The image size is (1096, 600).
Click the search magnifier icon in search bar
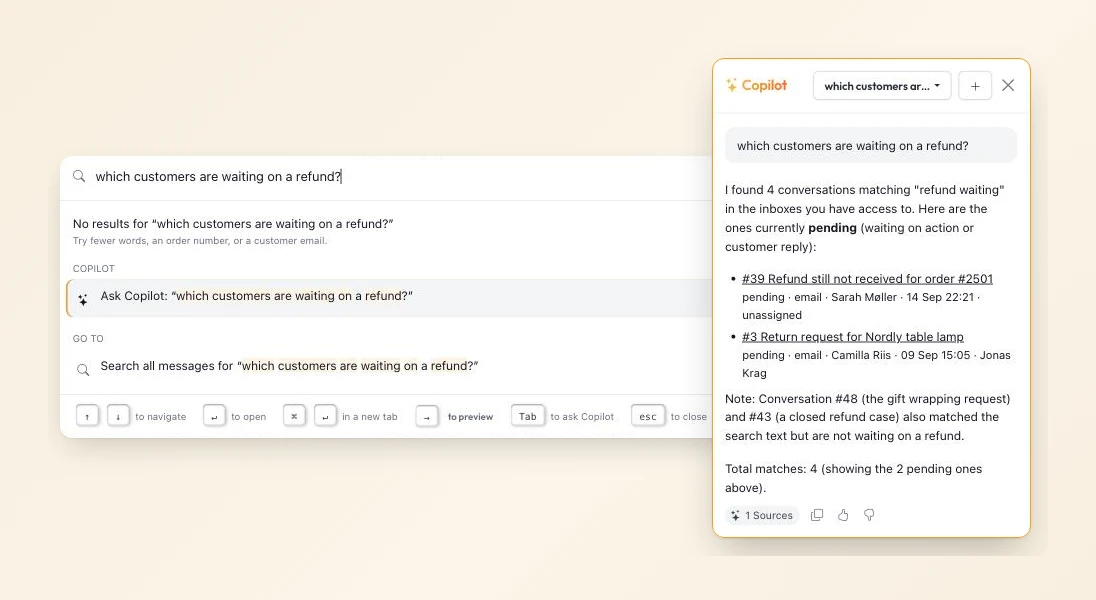coord(79,176)
